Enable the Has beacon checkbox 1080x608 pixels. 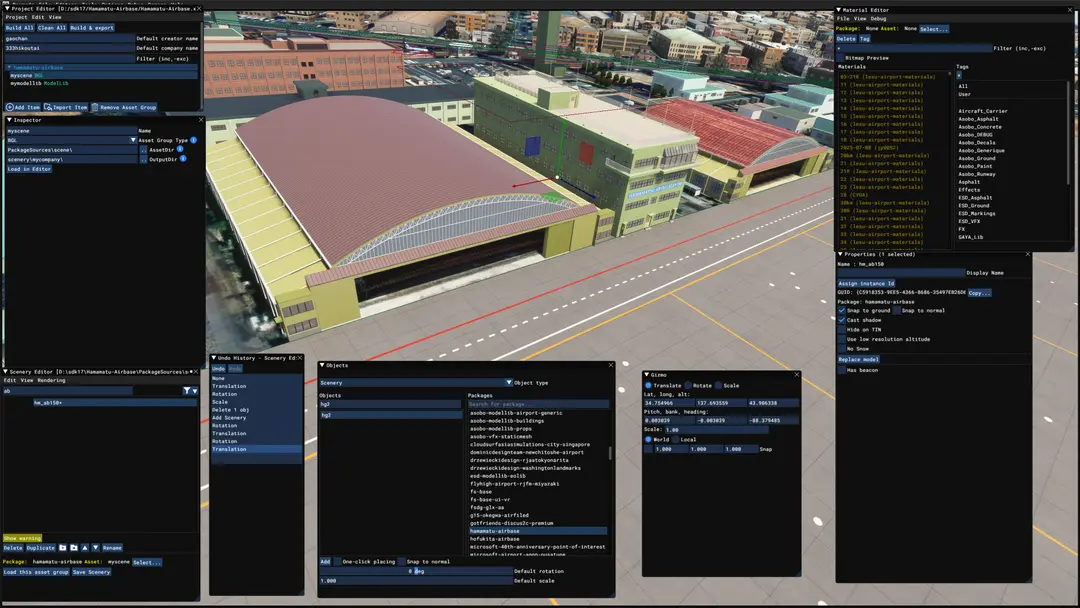842,370
